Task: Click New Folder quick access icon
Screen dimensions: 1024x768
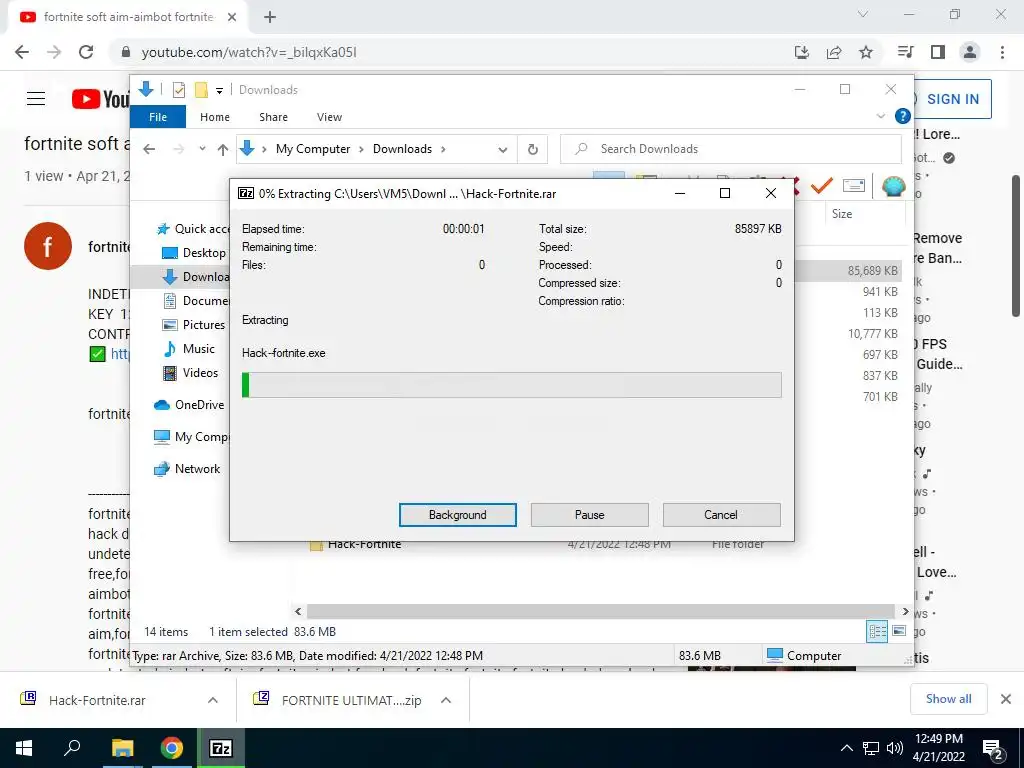Action: click(x=201, y=90)
